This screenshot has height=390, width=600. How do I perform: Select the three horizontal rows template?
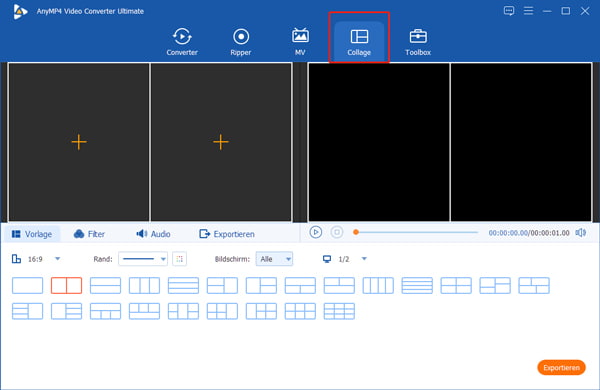(x=183, y=286)
